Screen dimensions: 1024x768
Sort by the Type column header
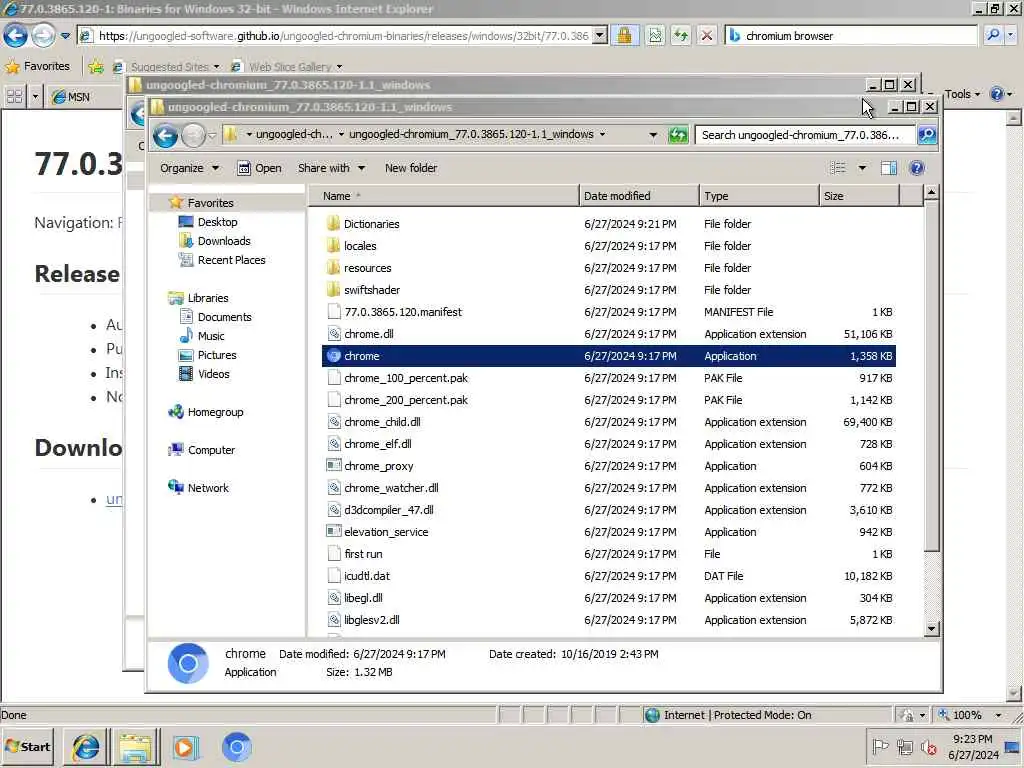(x=759, y=196)
